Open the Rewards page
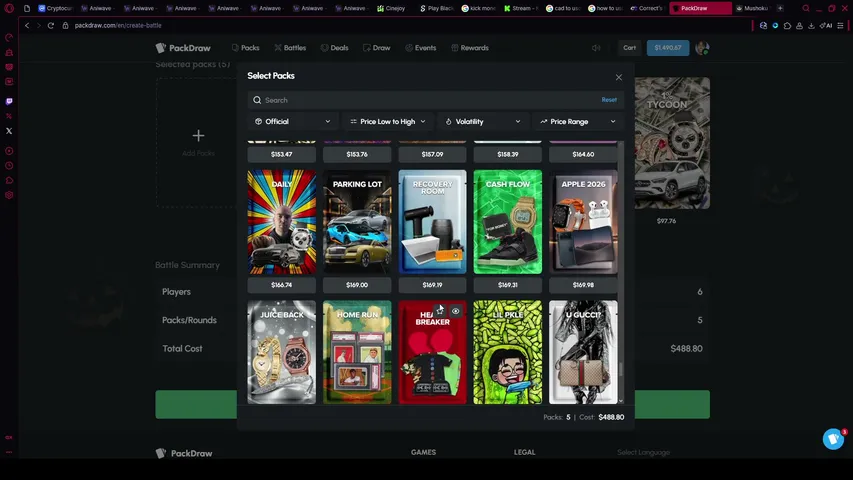Screen dimensions: 853x480 tap(470, 48)
